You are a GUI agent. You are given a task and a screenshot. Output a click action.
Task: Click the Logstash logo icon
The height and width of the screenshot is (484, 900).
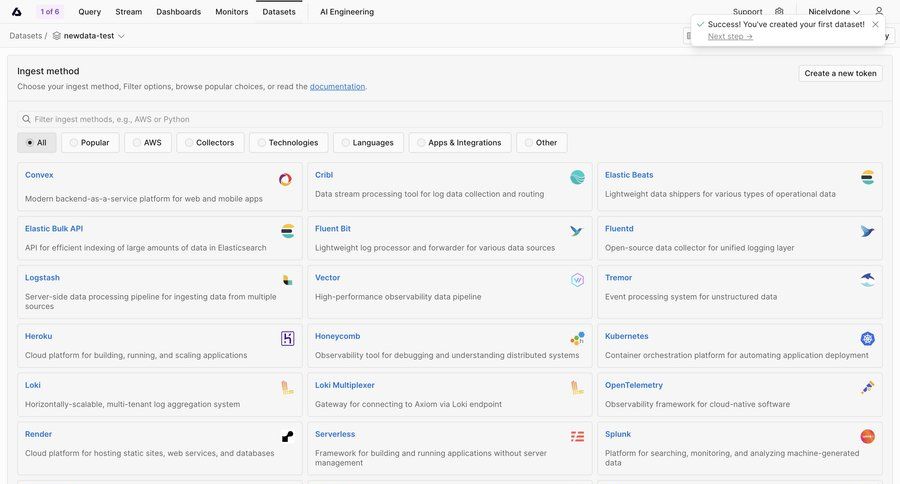click(288, 280)
